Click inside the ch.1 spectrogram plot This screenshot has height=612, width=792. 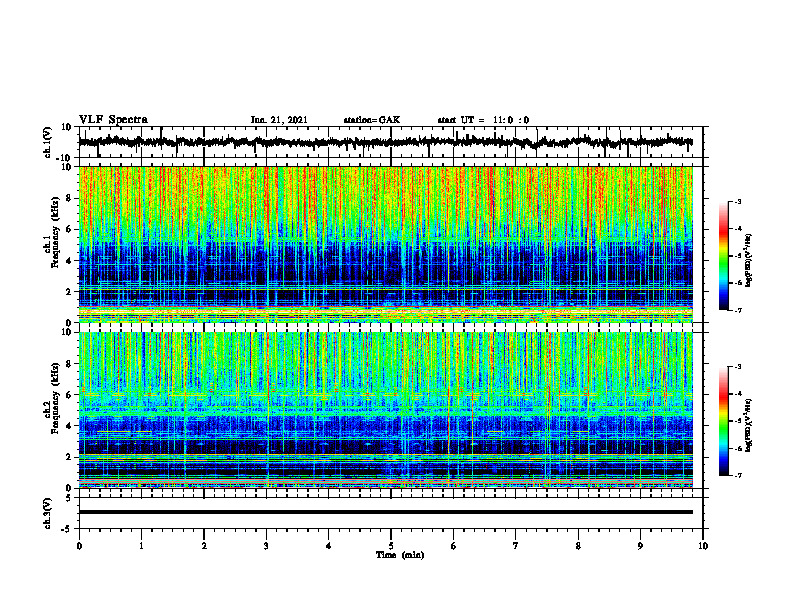385,244
